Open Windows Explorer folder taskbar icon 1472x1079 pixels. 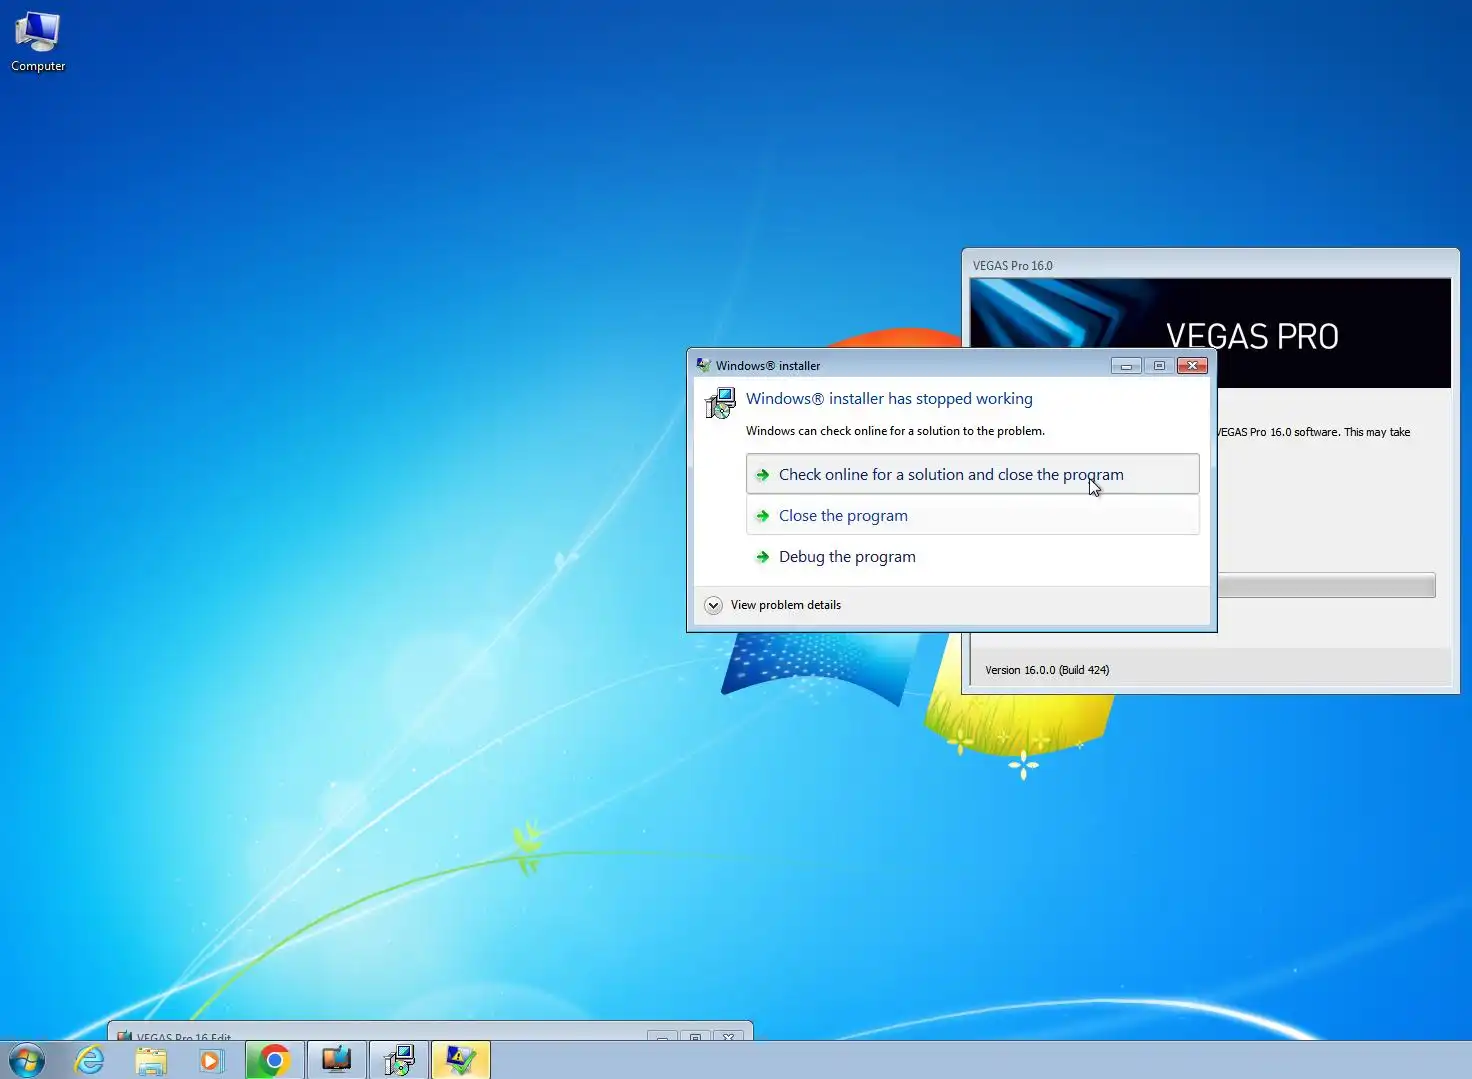[x=151, y=1060]
